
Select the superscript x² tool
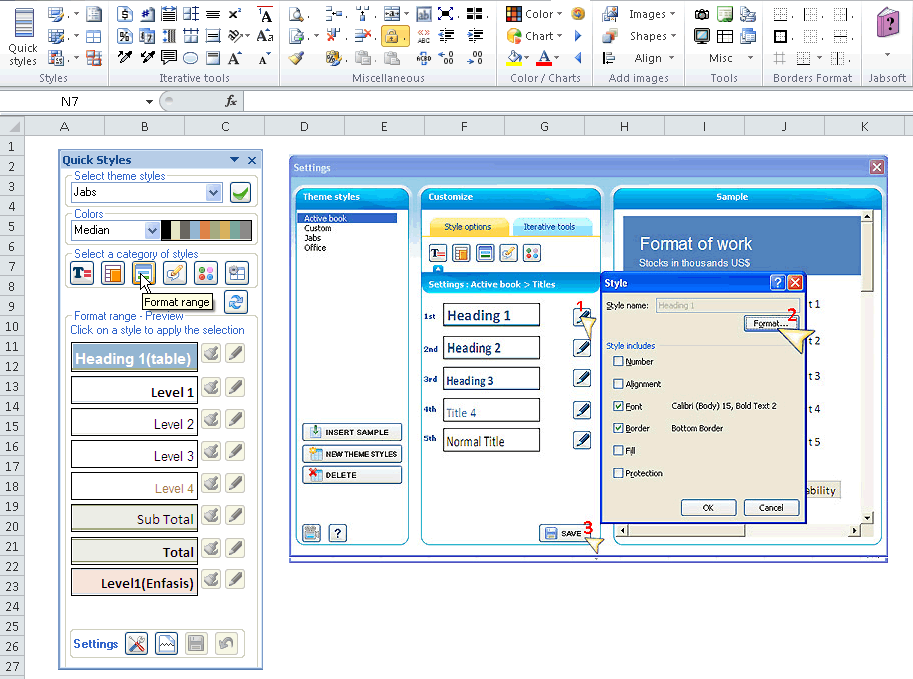(235, 14)
